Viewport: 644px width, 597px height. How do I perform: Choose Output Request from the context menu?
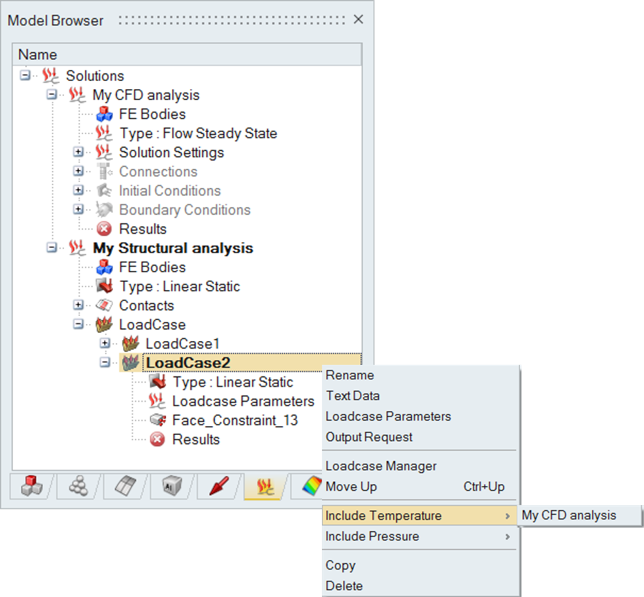click(x=421, y=437)
